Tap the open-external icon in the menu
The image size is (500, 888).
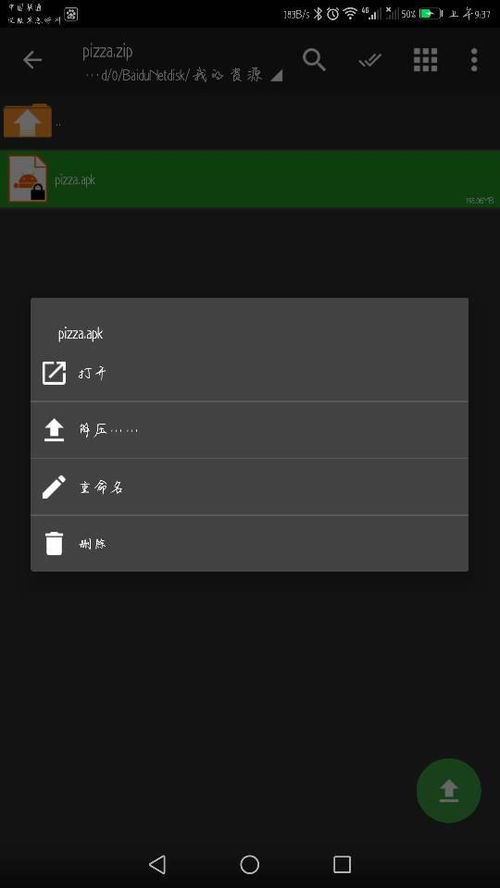(54, 373)
